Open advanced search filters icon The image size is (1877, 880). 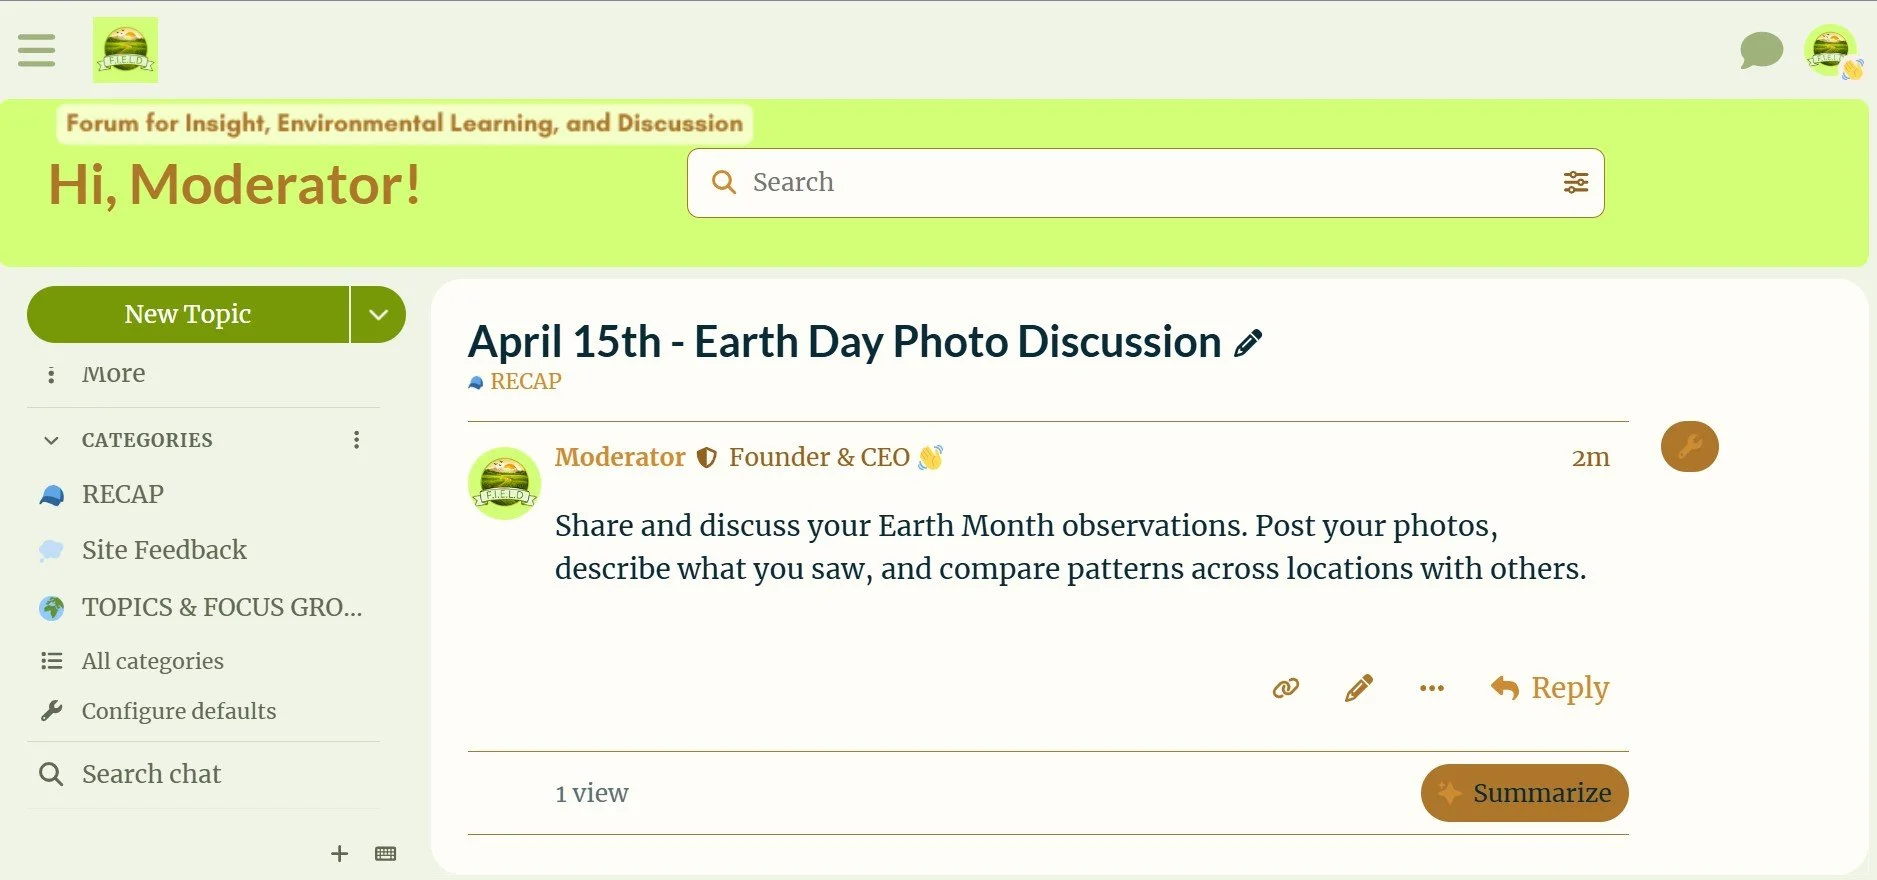(x=1575, y=182)
